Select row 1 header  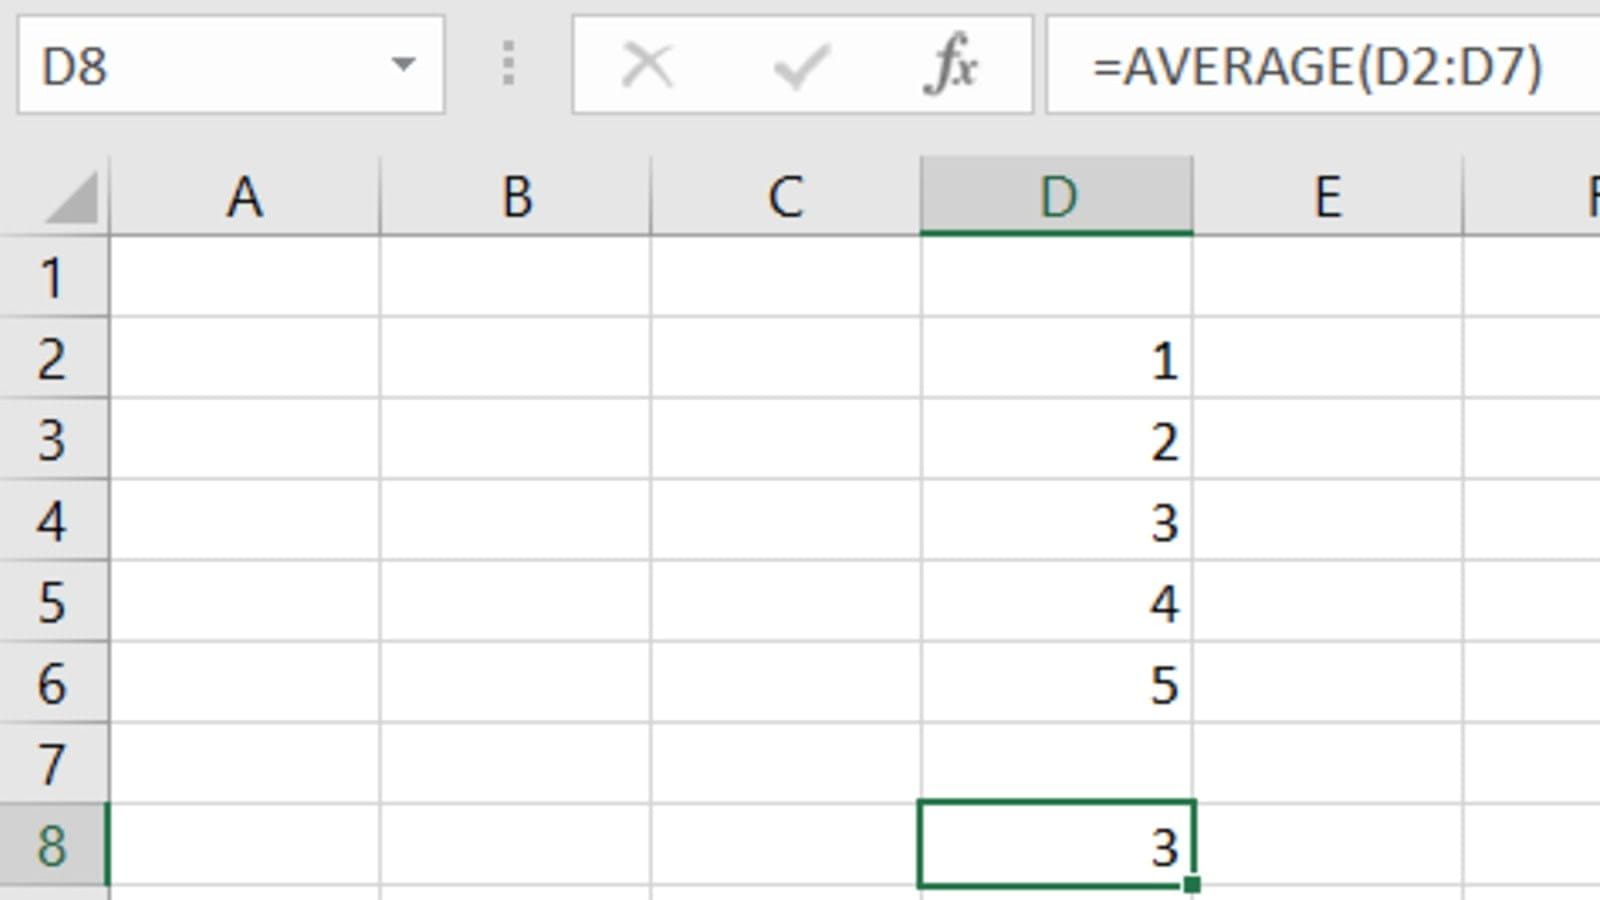coord(53,278)
